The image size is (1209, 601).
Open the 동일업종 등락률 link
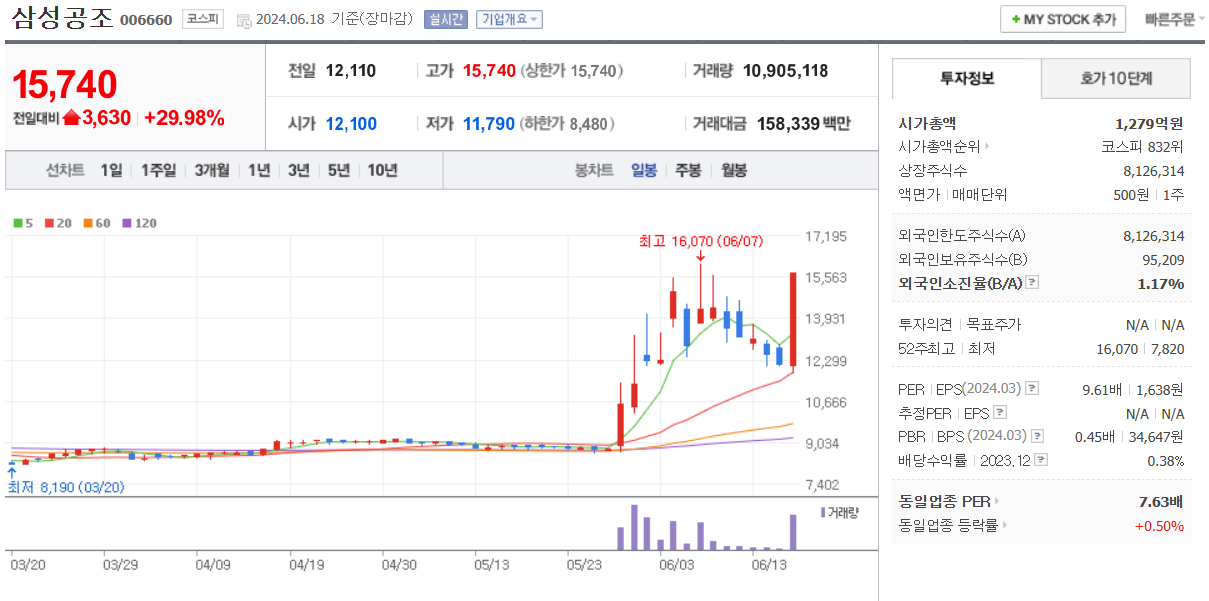[953, 525]
